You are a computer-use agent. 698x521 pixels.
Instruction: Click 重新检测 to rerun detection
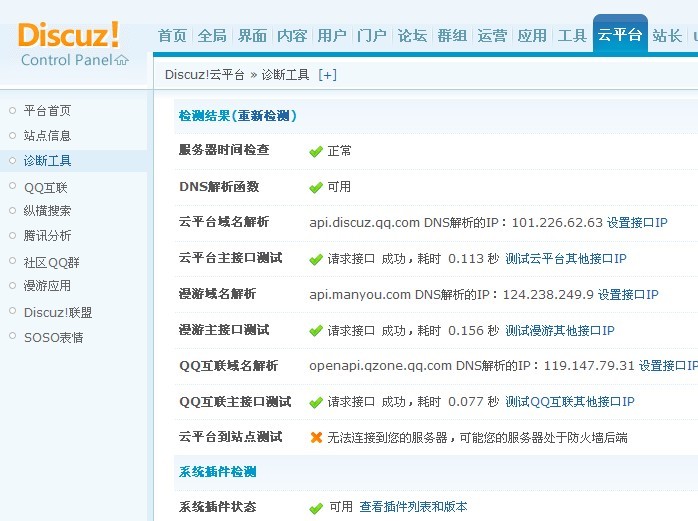(264, 116)
